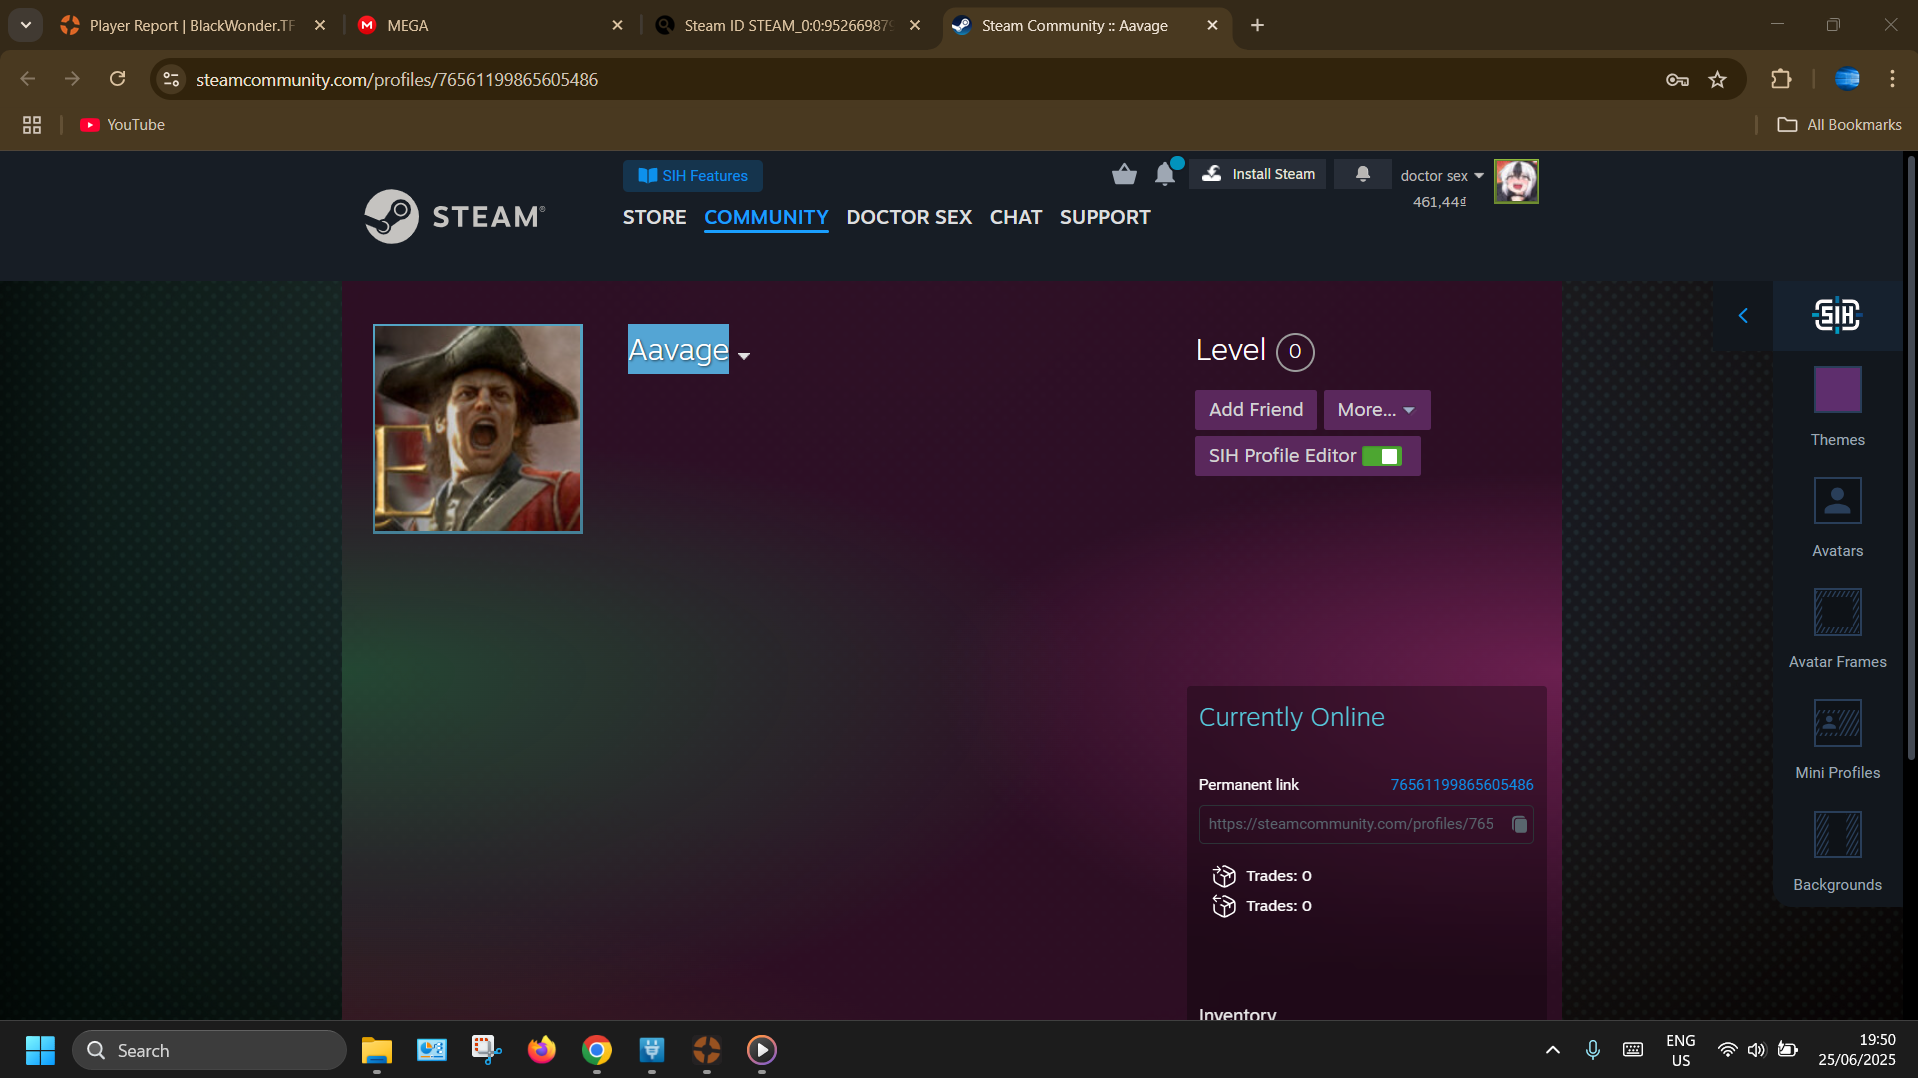This screenshot has height=1078, width=1918.
Task: Open Firefox from taskbar
Action: click(x=541, y=1050)
